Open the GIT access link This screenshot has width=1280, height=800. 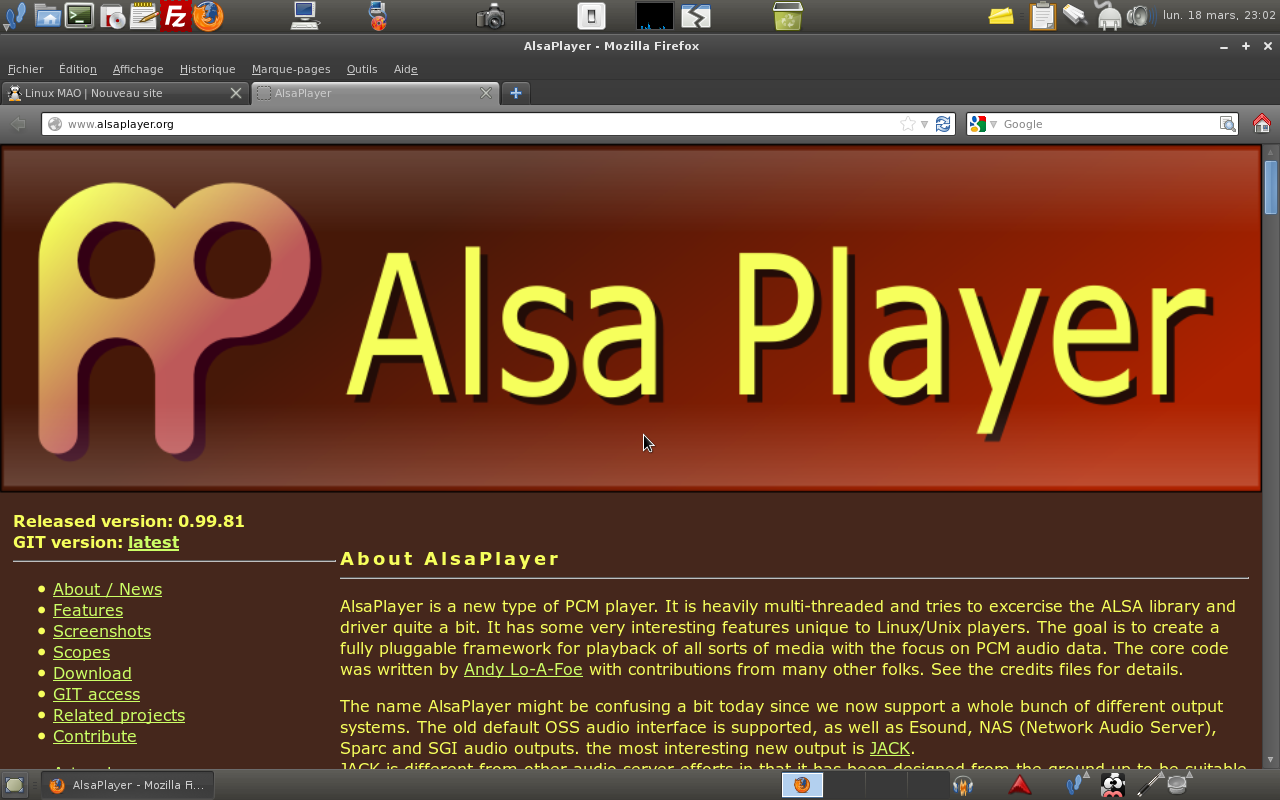click(96, 694)
